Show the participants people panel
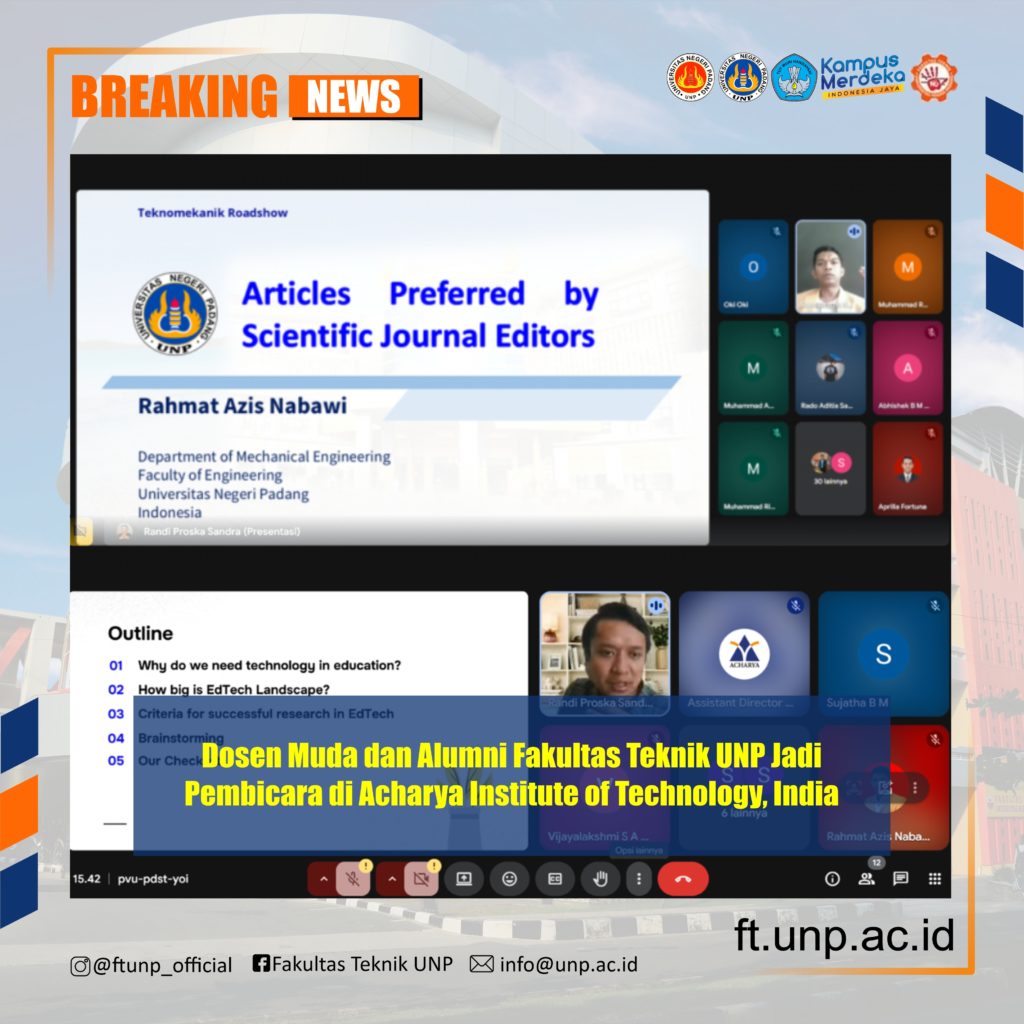The height and width of the screenshot is (1024, 1024). pyautogui.click(x=866, y=879)
